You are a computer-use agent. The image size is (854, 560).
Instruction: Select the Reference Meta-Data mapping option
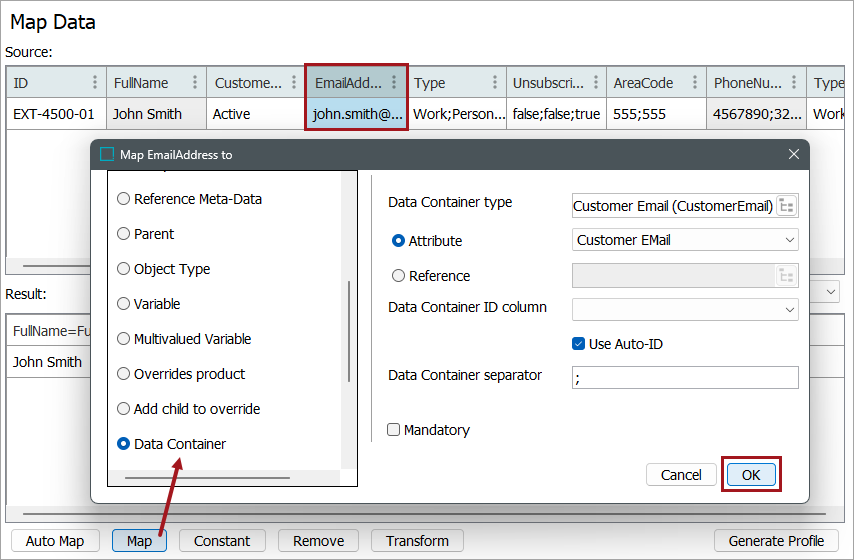[x=124, y=199]
